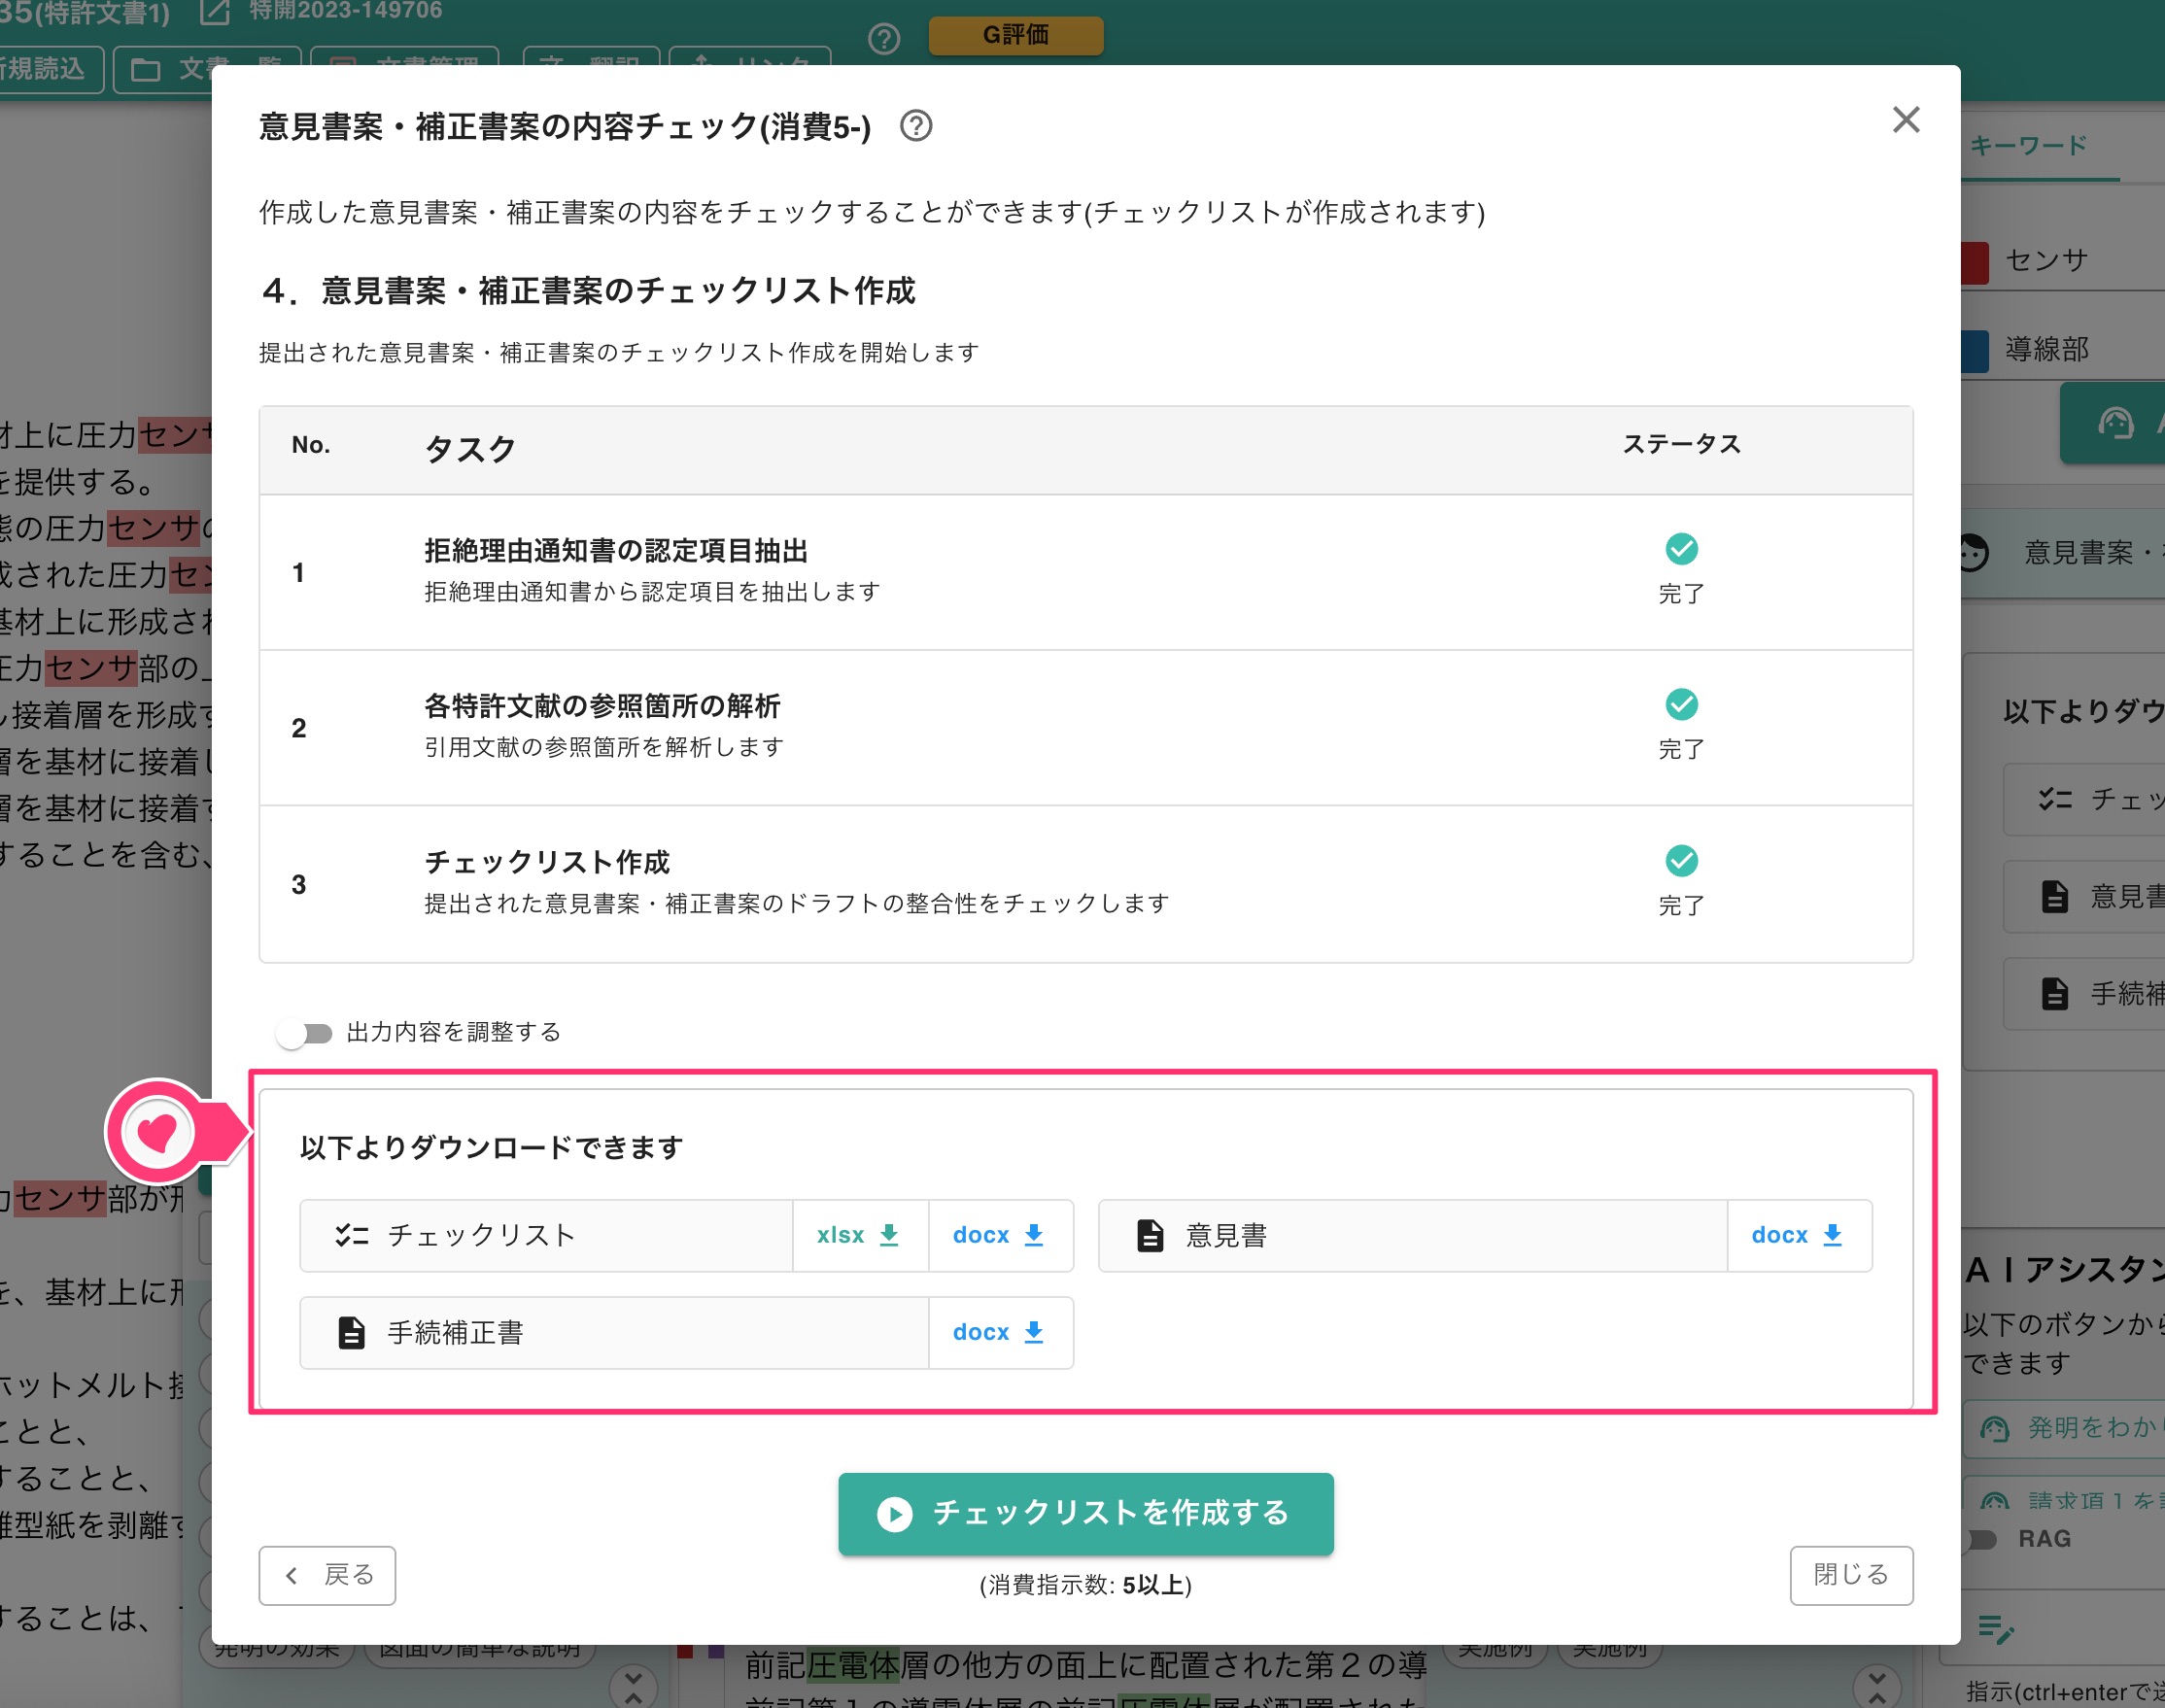Open help icon next to dialog title
The height and width of the screenshot is (1708, 2165).
(915, 126)
